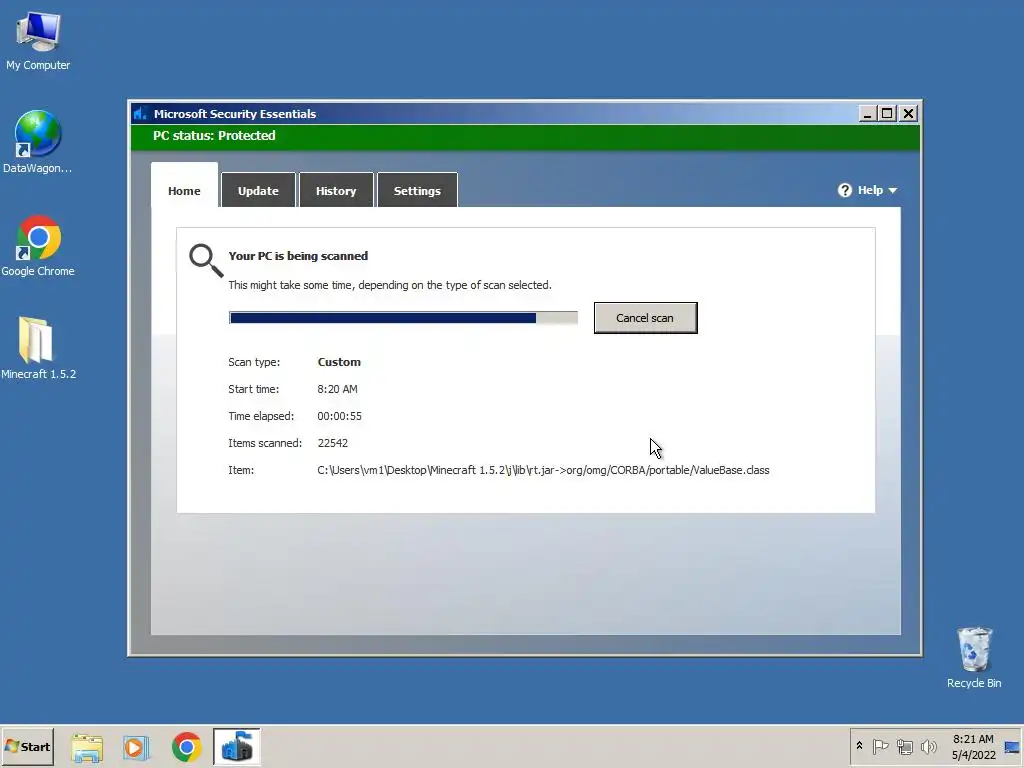Maximize the Security Essentials window
1024x768 pixels.
(x=887, y=114)
